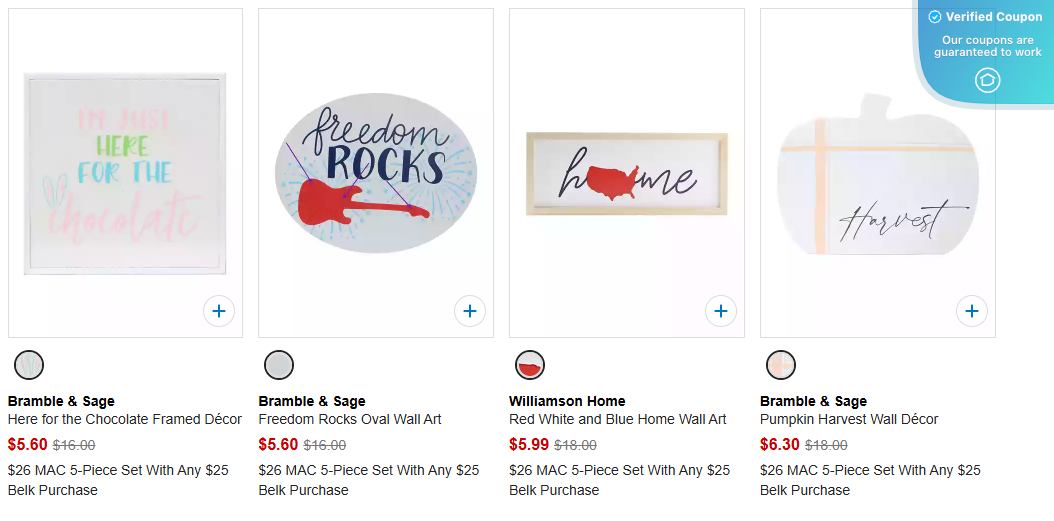This screenshot has width=1054, height=521.
Task: Click plus icon on Chocolate Framed Décor
Action: click(219, 311)
